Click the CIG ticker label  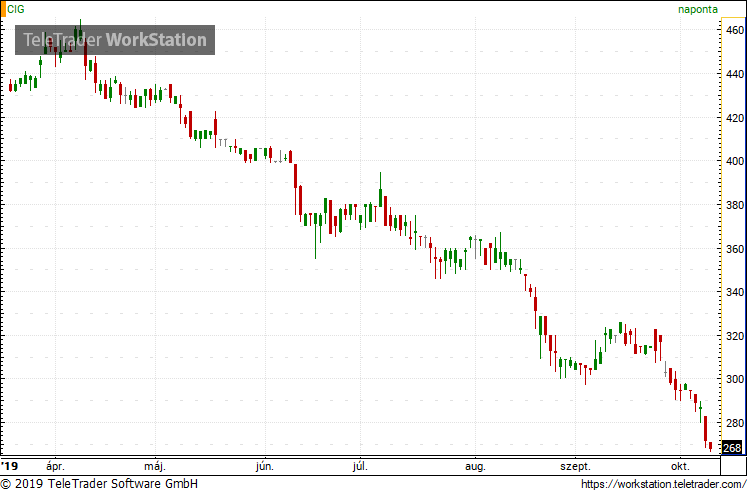[16, 9]
